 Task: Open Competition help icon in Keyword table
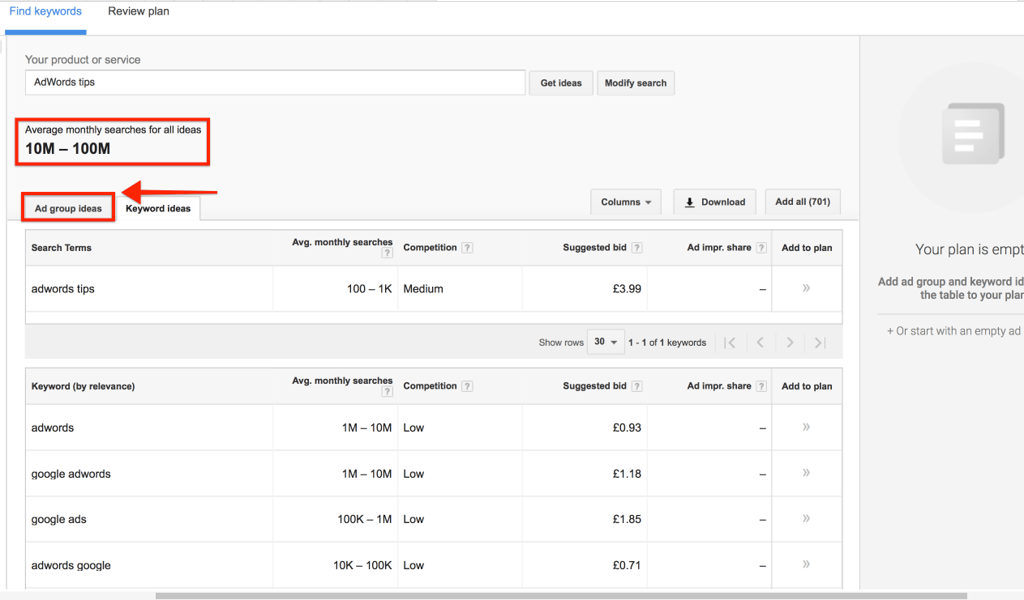(467, 386)
